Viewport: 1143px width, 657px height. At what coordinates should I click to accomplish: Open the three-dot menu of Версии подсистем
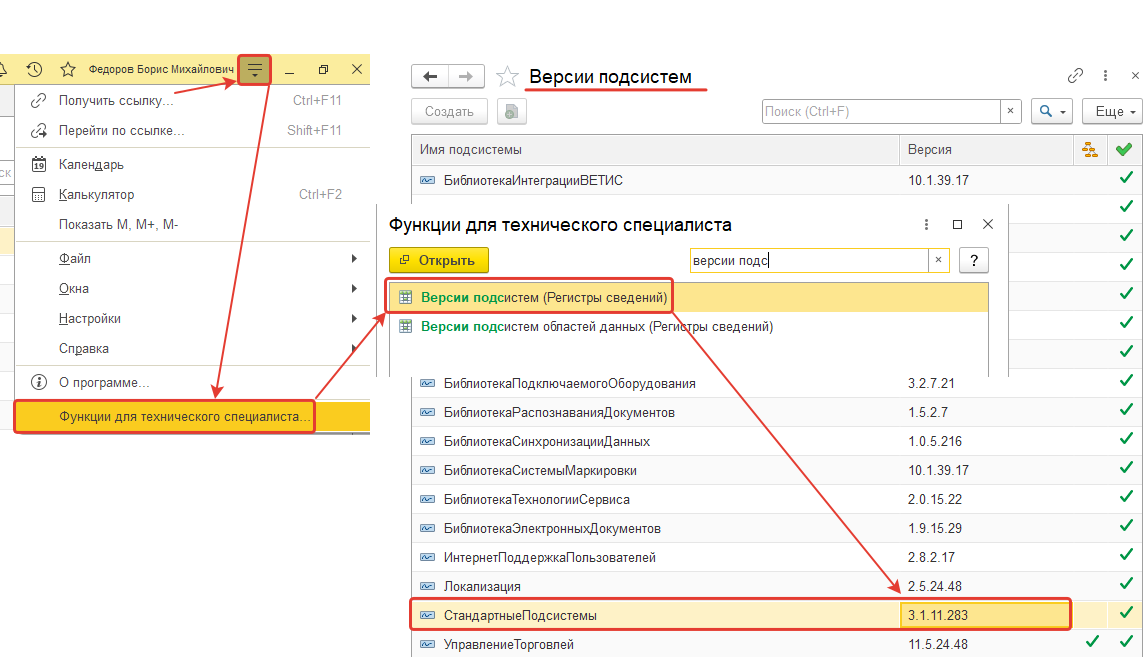(x=1105, y=76)
